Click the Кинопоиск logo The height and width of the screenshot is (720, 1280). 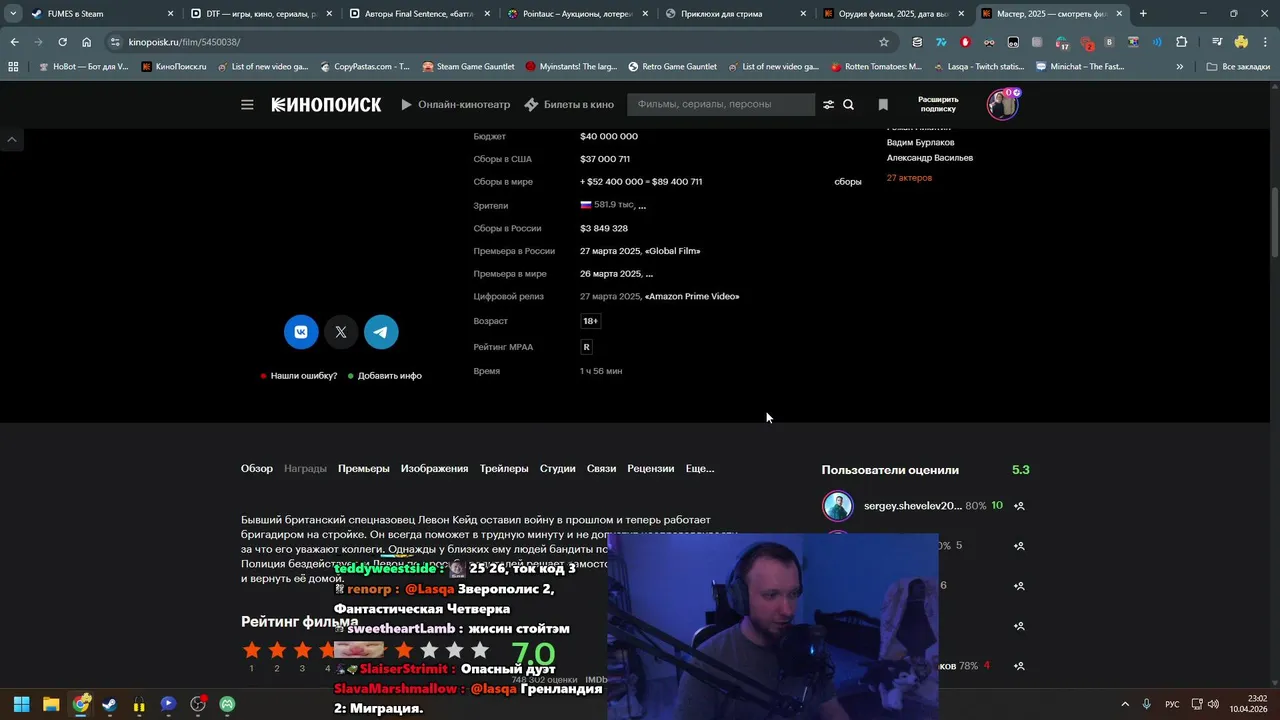click(x=326, y=104)
